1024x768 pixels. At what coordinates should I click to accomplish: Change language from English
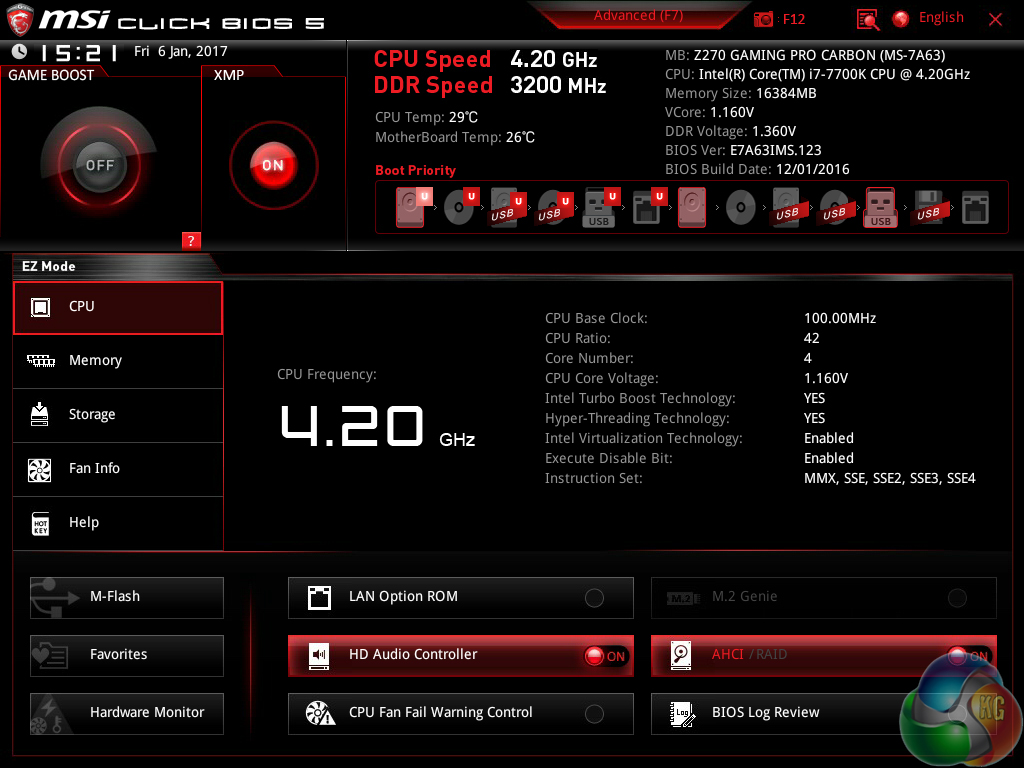tap(941, 18)
